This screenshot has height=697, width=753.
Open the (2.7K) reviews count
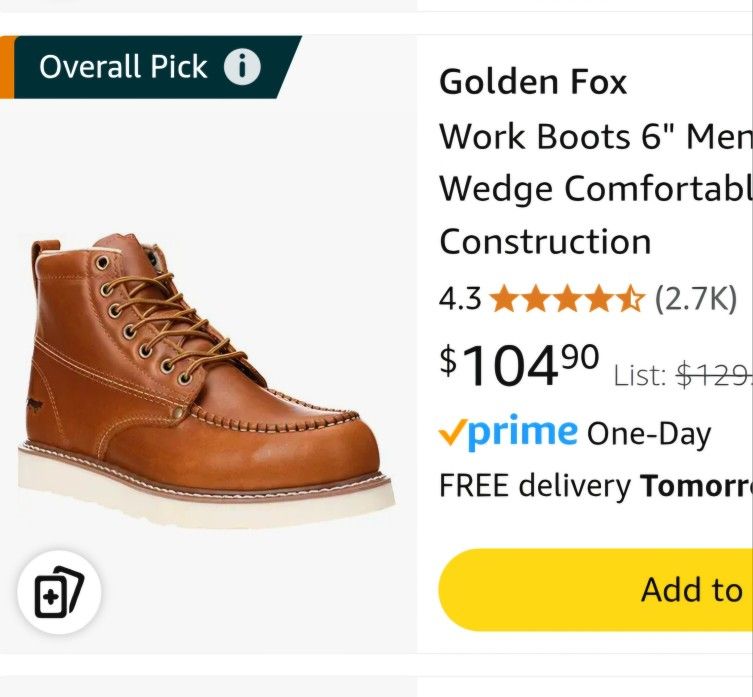pyautogui.click(x=695, y=298)
